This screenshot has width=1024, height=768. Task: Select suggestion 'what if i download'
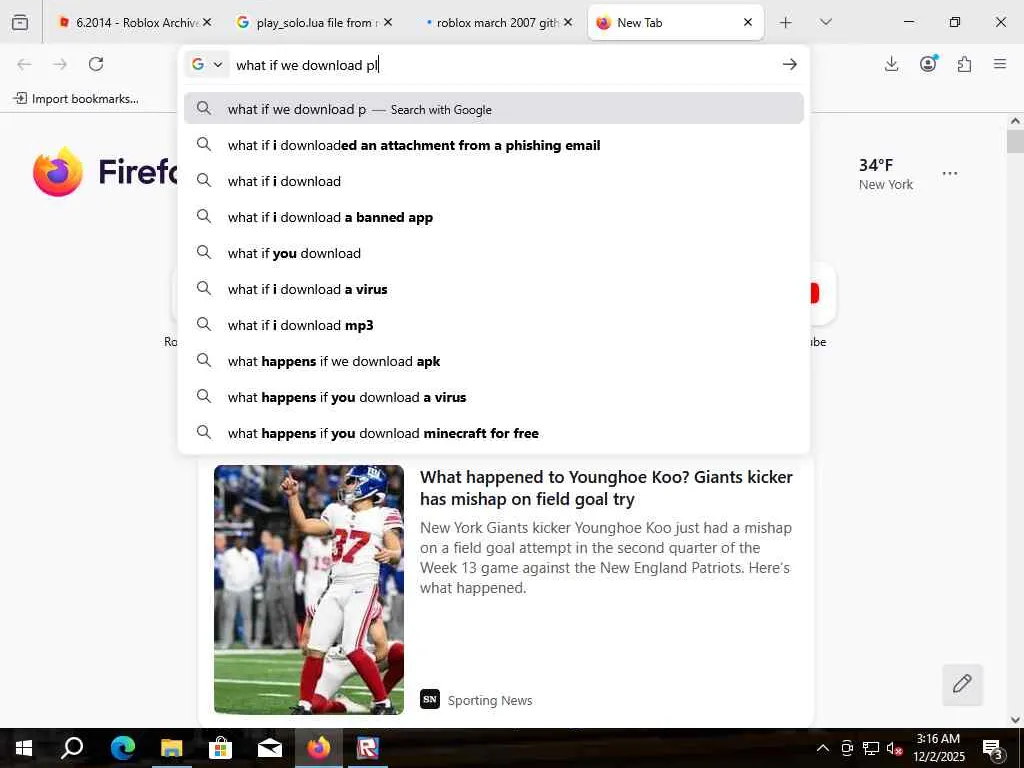[494, 181]
